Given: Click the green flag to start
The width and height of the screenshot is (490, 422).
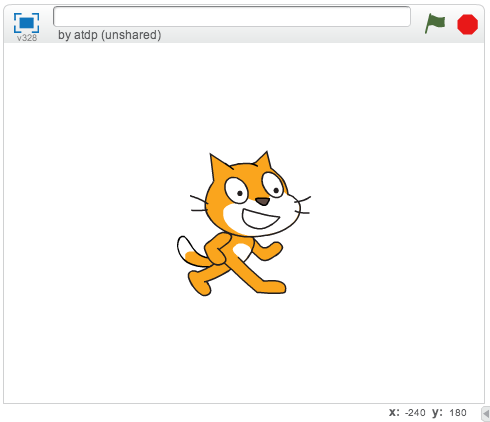Looking at the screenshot, I should tap(435, 24).
